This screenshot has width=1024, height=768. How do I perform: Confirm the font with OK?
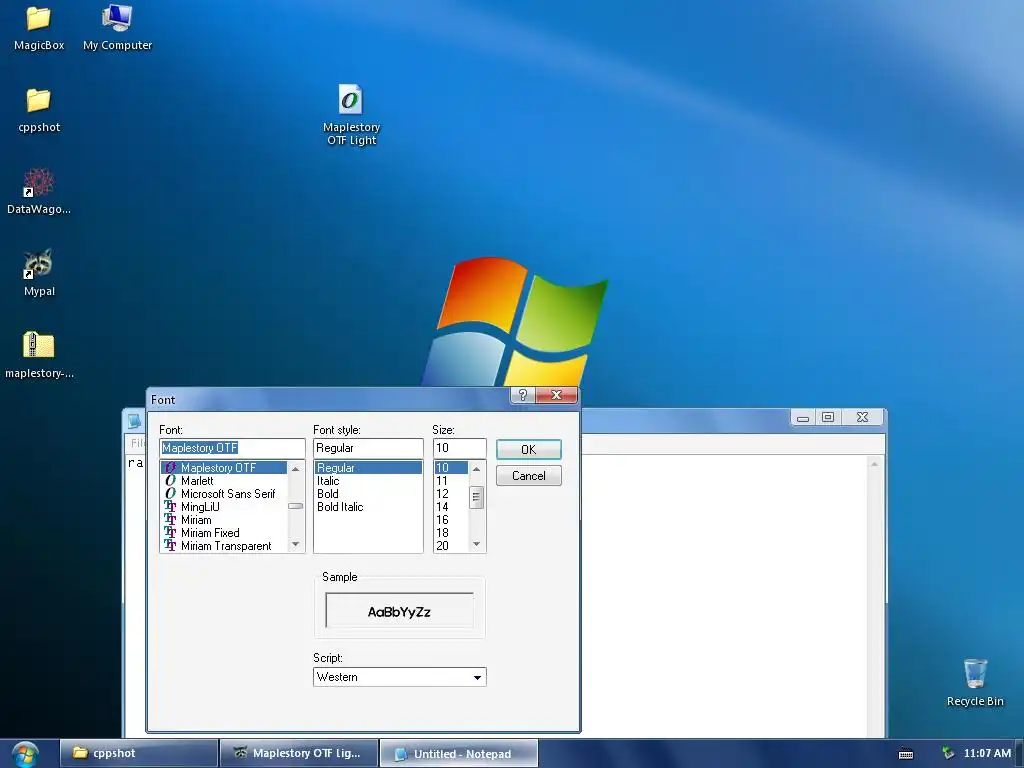tap(528, 449)
